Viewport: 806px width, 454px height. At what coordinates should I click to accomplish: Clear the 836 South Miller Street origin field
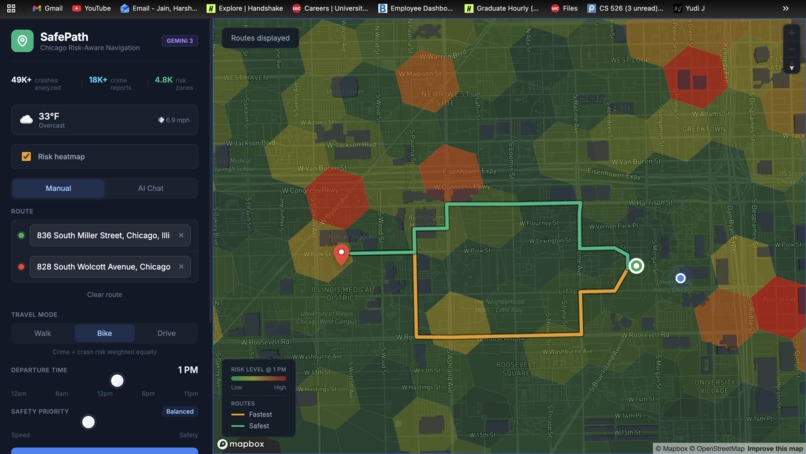pyautogui.click(x=181, y=235)
